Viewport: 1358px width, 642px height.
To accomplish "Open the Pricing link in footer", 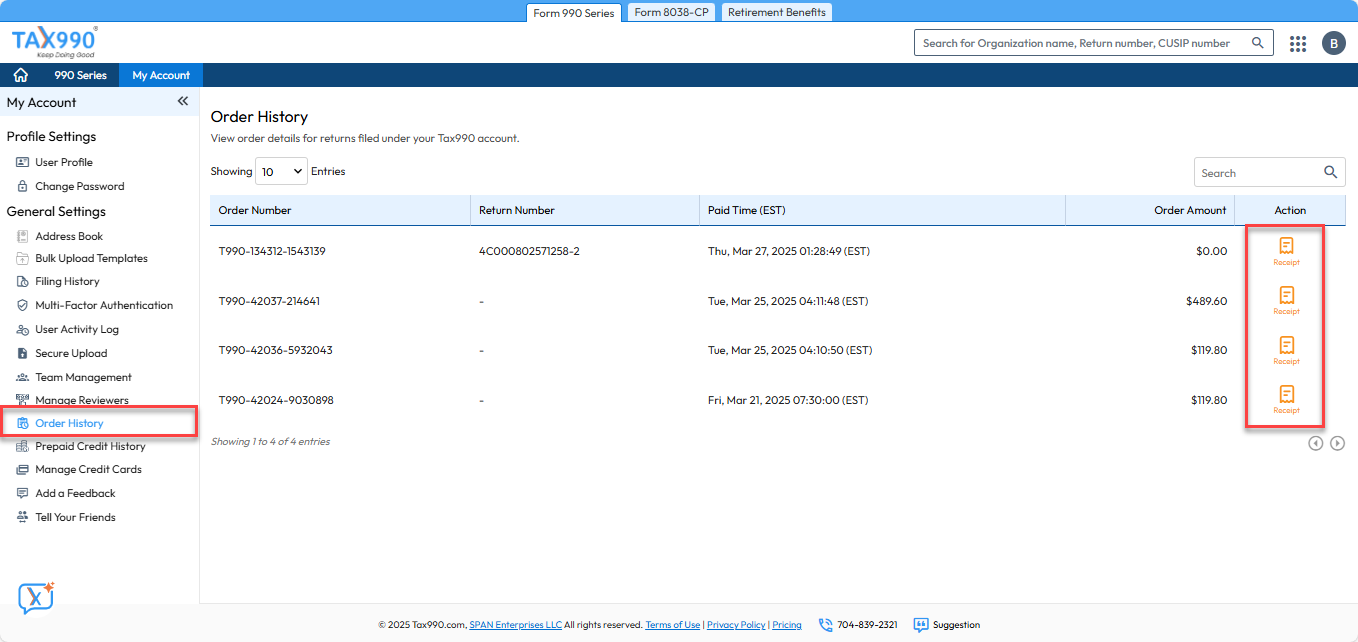I will tap(787, 625).
